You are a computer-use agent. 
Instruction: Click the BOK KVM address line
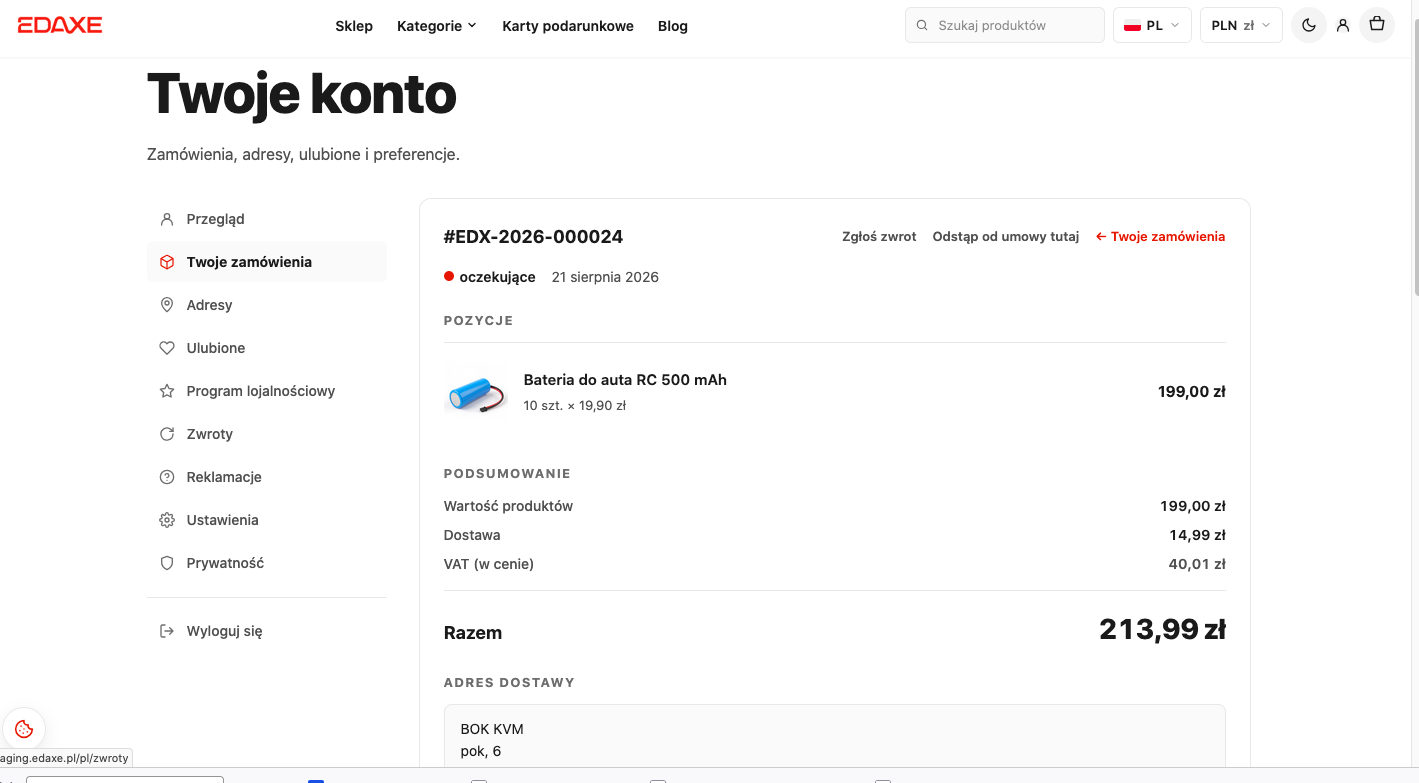pos(492,729)
